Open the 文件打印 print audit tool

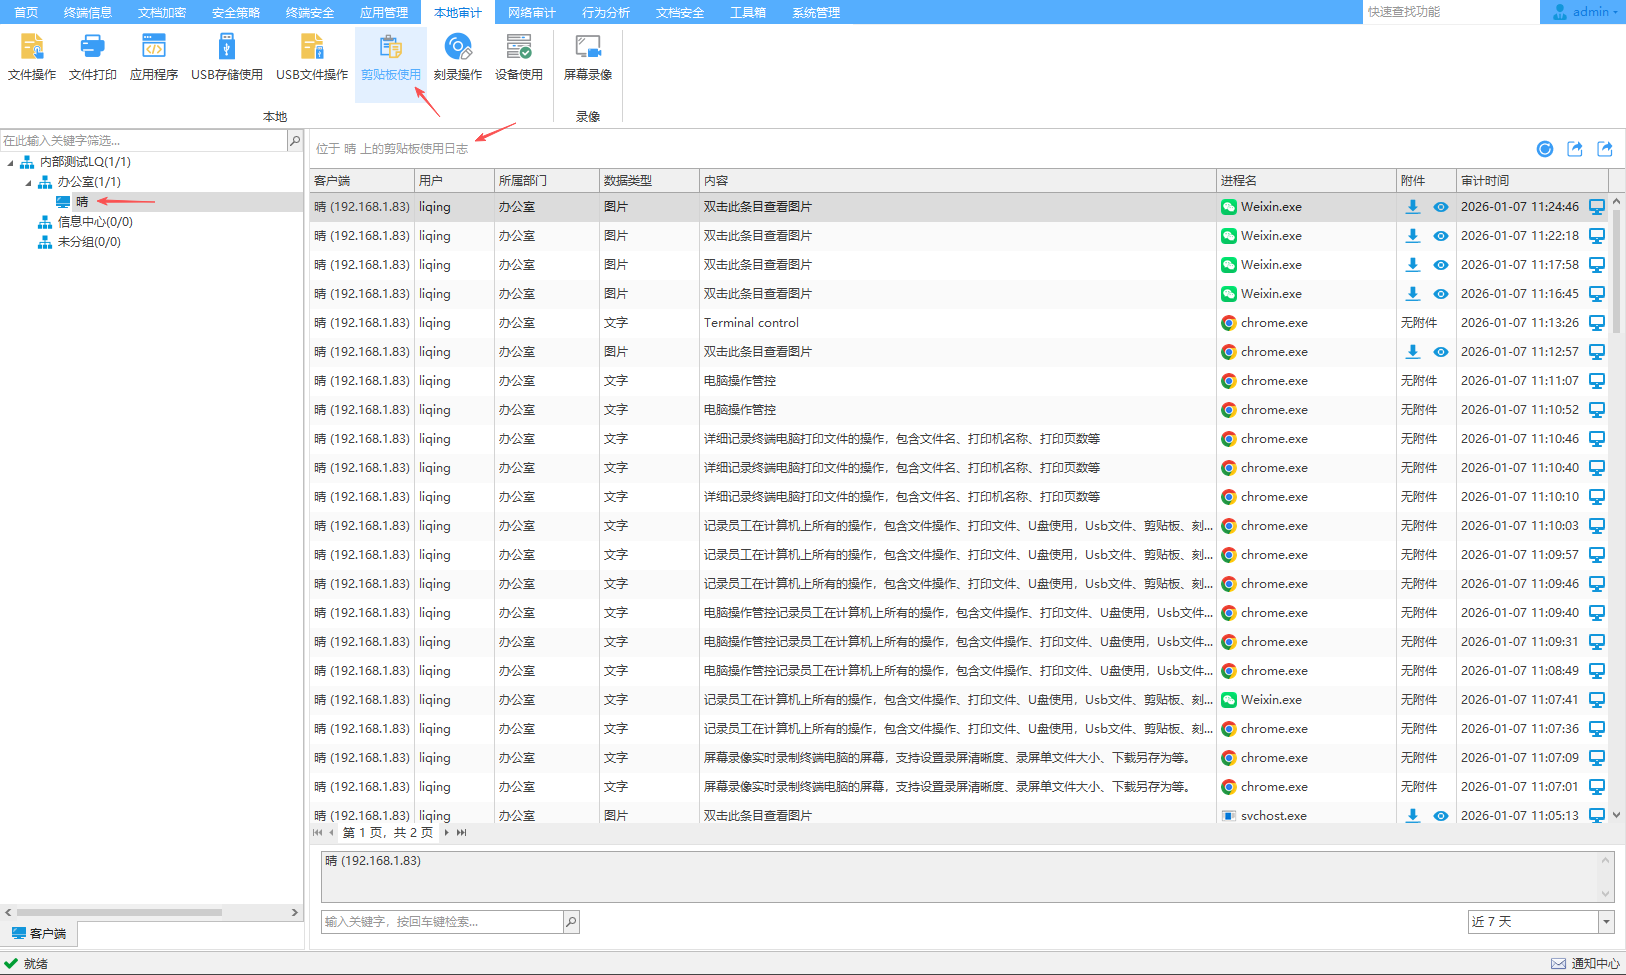(92, 56)
